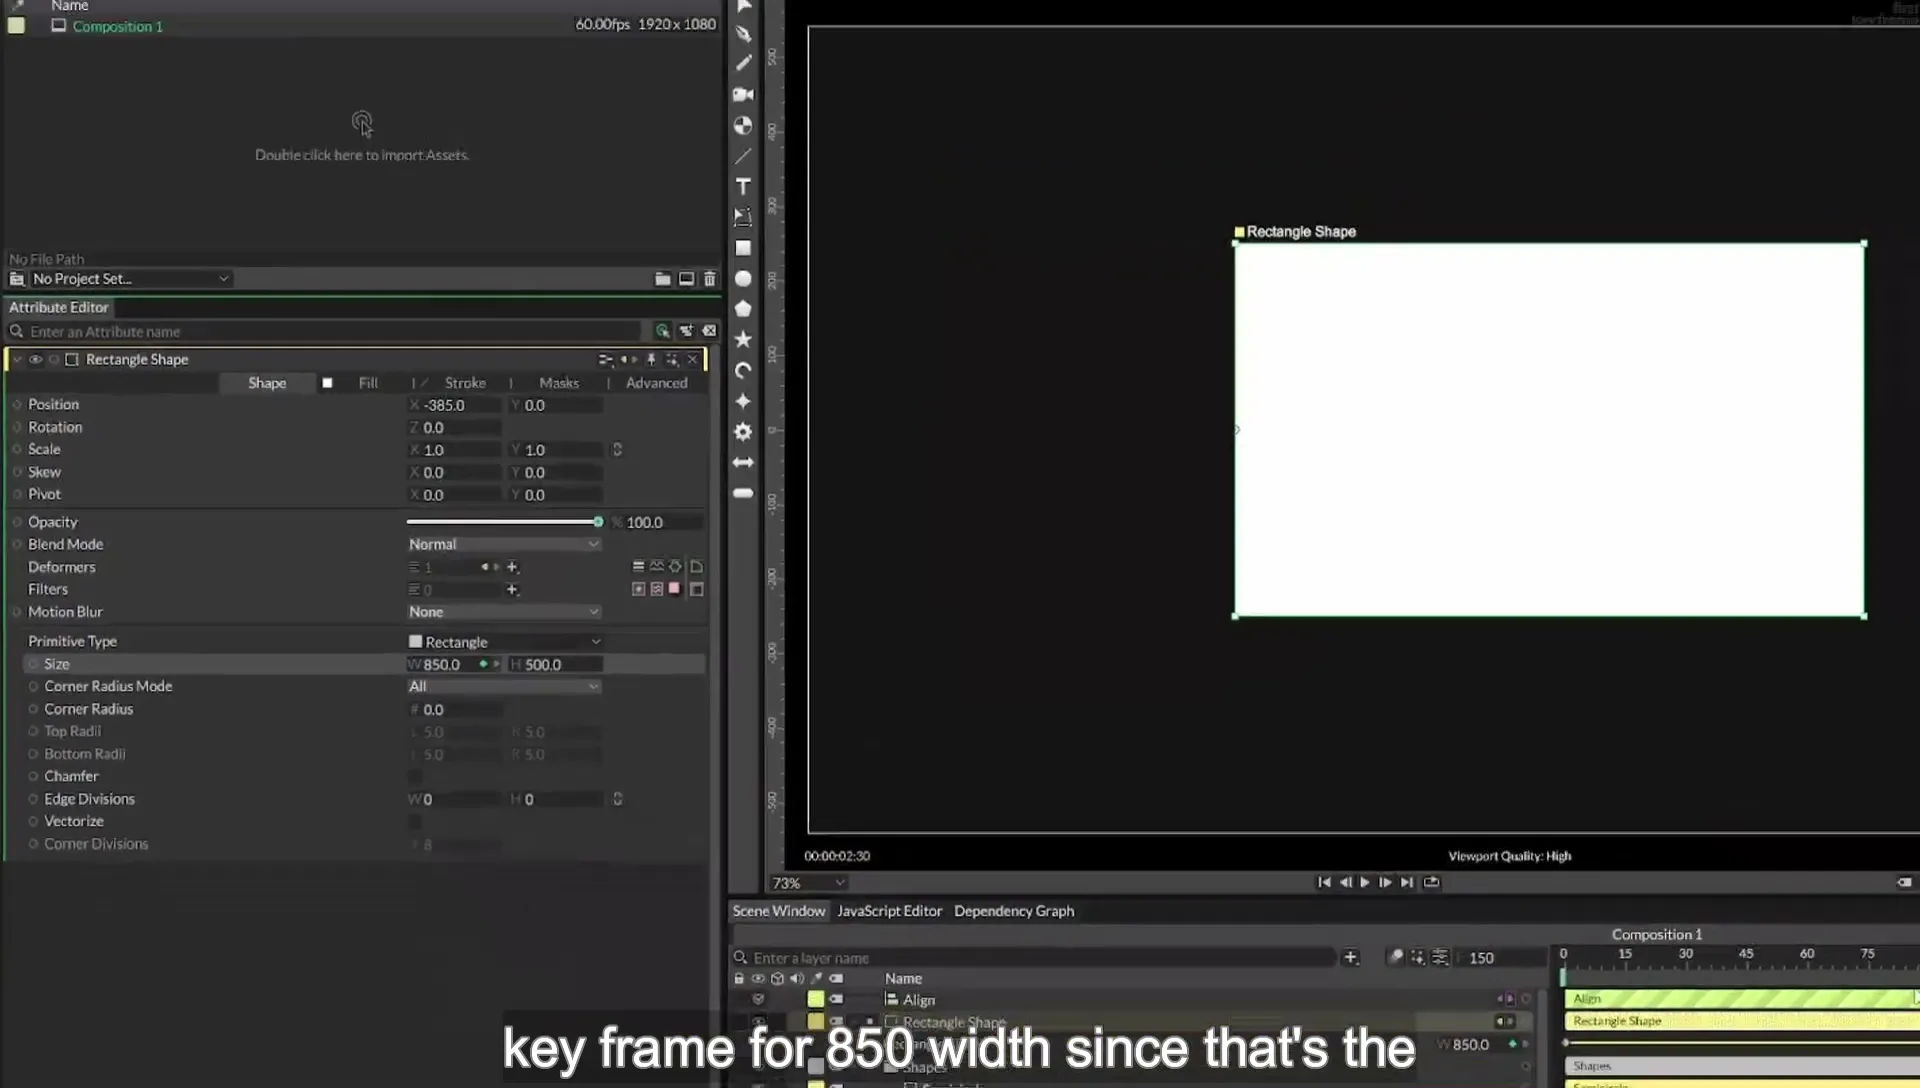Select the Rectangle shape tool
Viewport: 1920px width, 1088px height.
743,248
